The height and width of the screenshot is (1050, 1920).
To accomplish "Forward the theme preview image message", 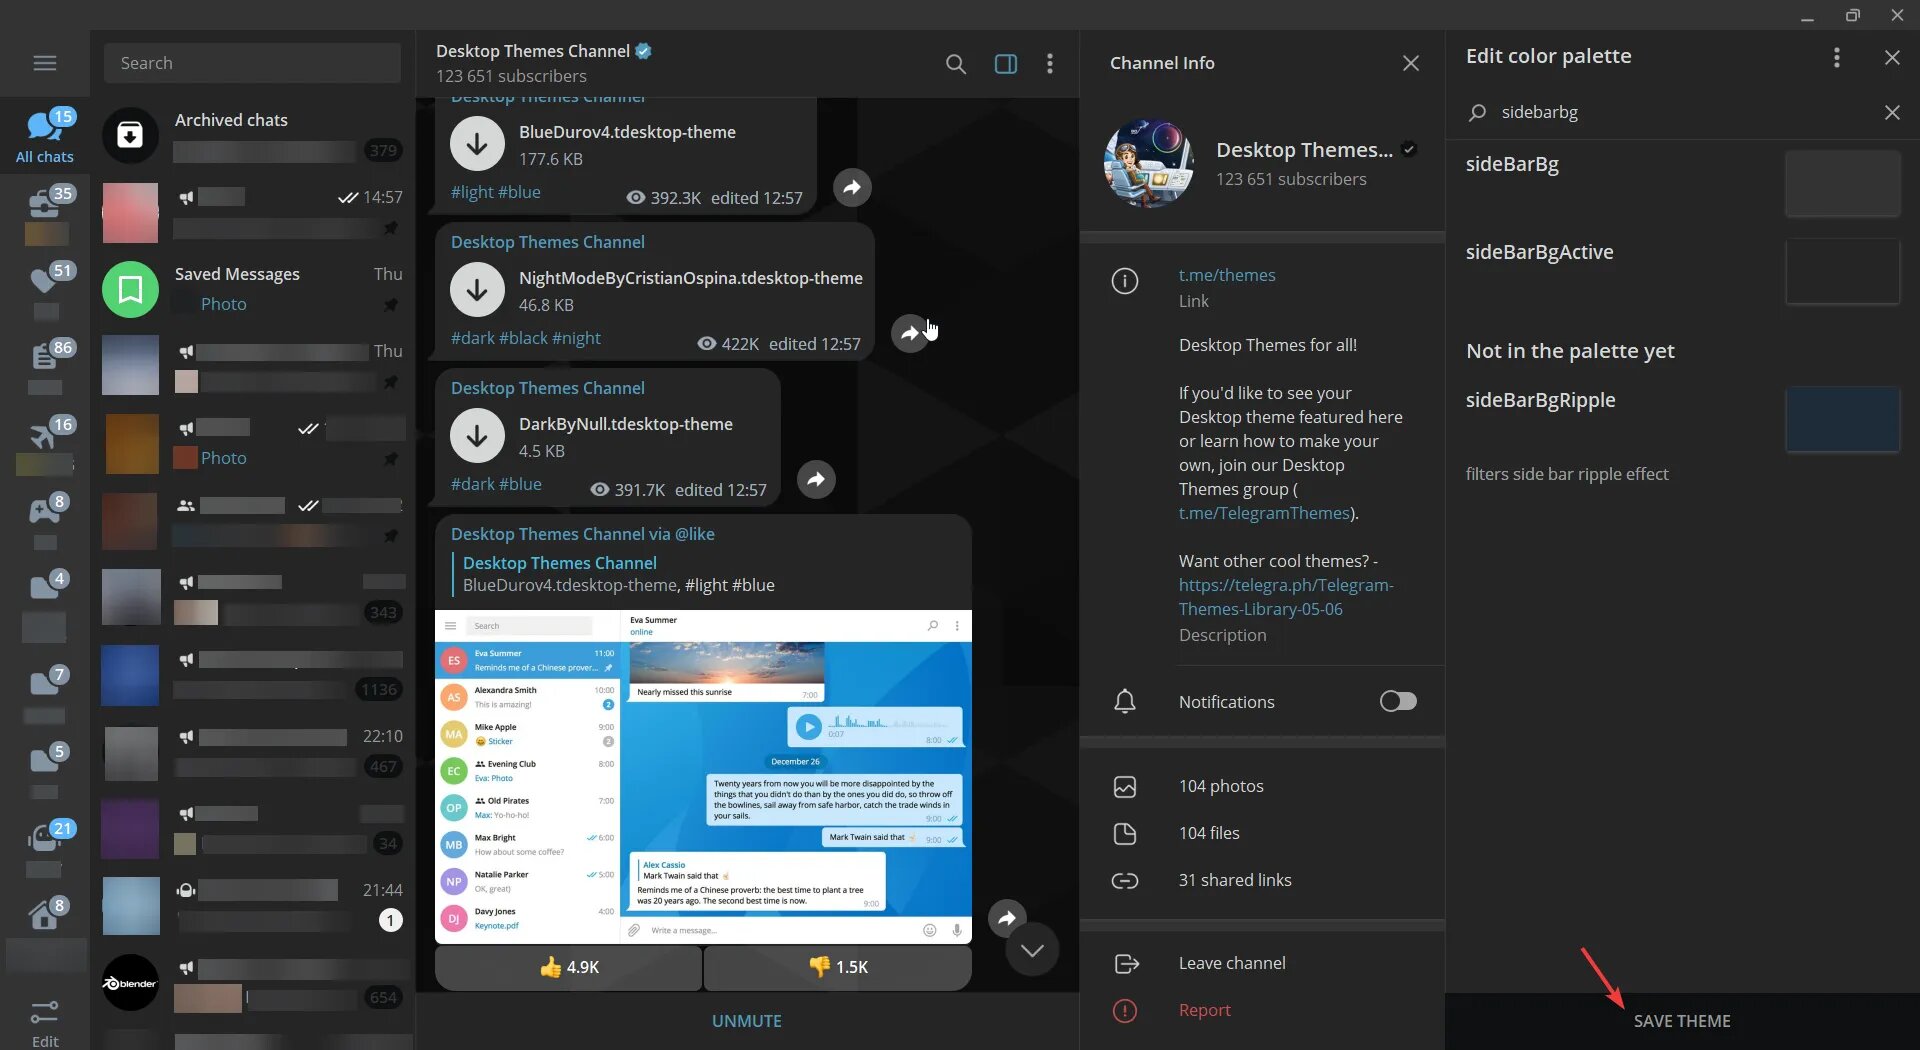I will tap(1007, 918).
